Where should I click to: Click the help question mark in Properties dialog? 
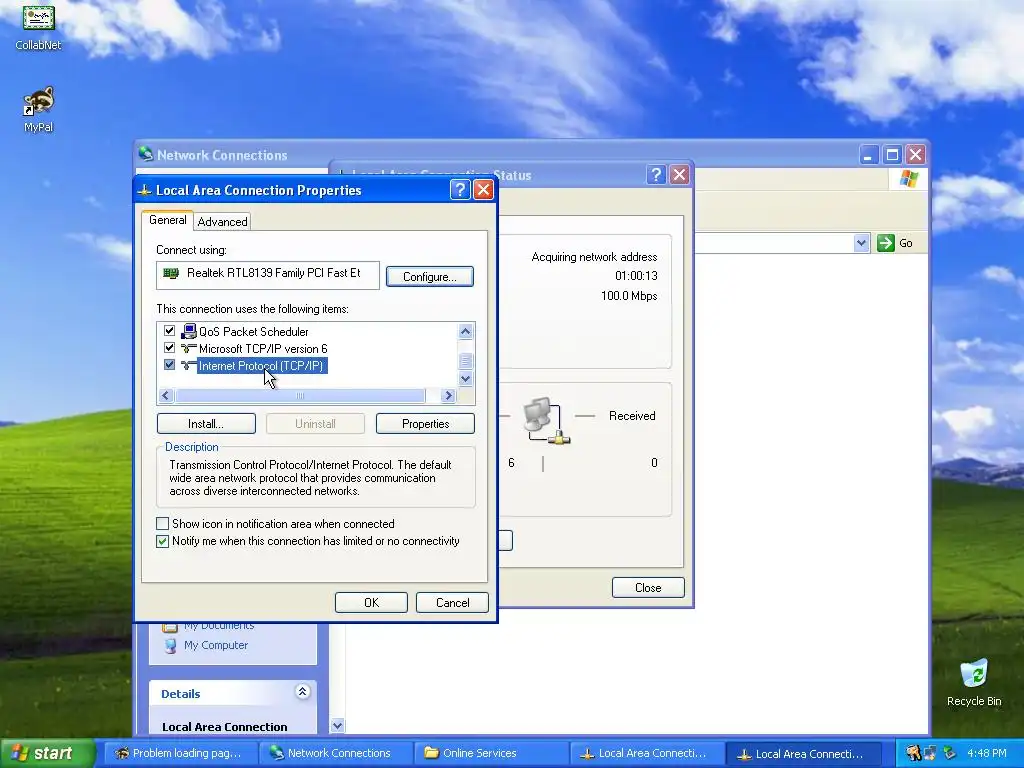coord(460,190)
